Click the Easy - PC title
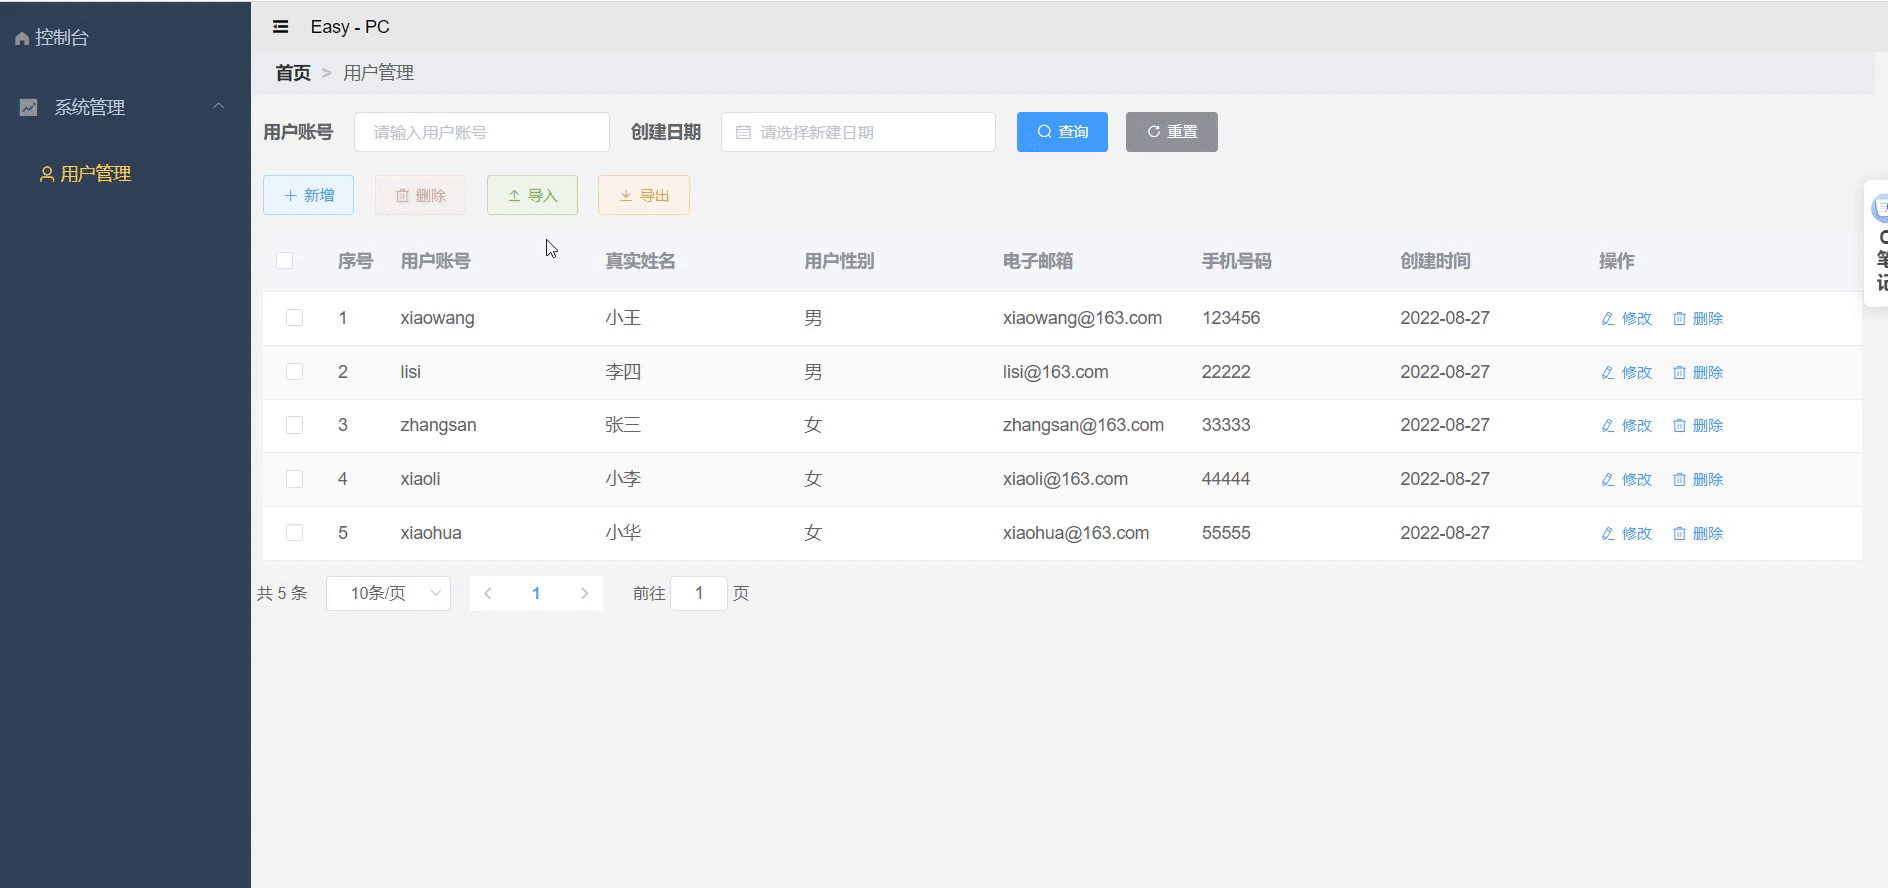1888x888 pixels. tap(350, 27)
